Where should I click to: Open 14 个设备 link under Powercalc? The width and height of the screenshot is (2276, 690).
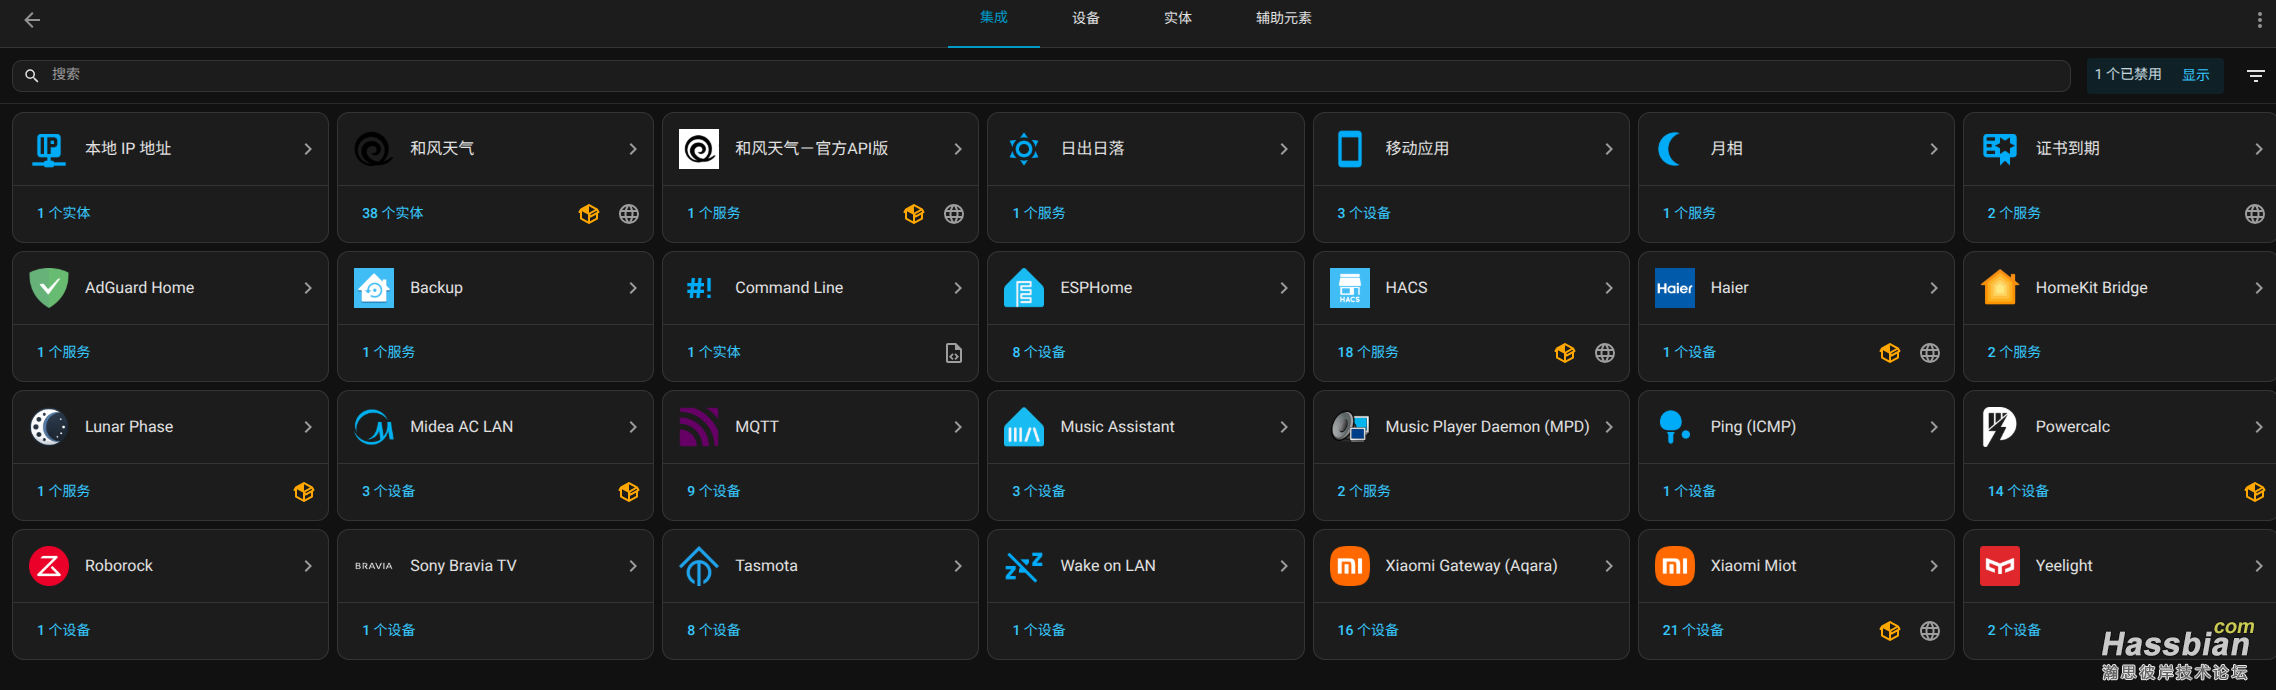pos(2017,491)
